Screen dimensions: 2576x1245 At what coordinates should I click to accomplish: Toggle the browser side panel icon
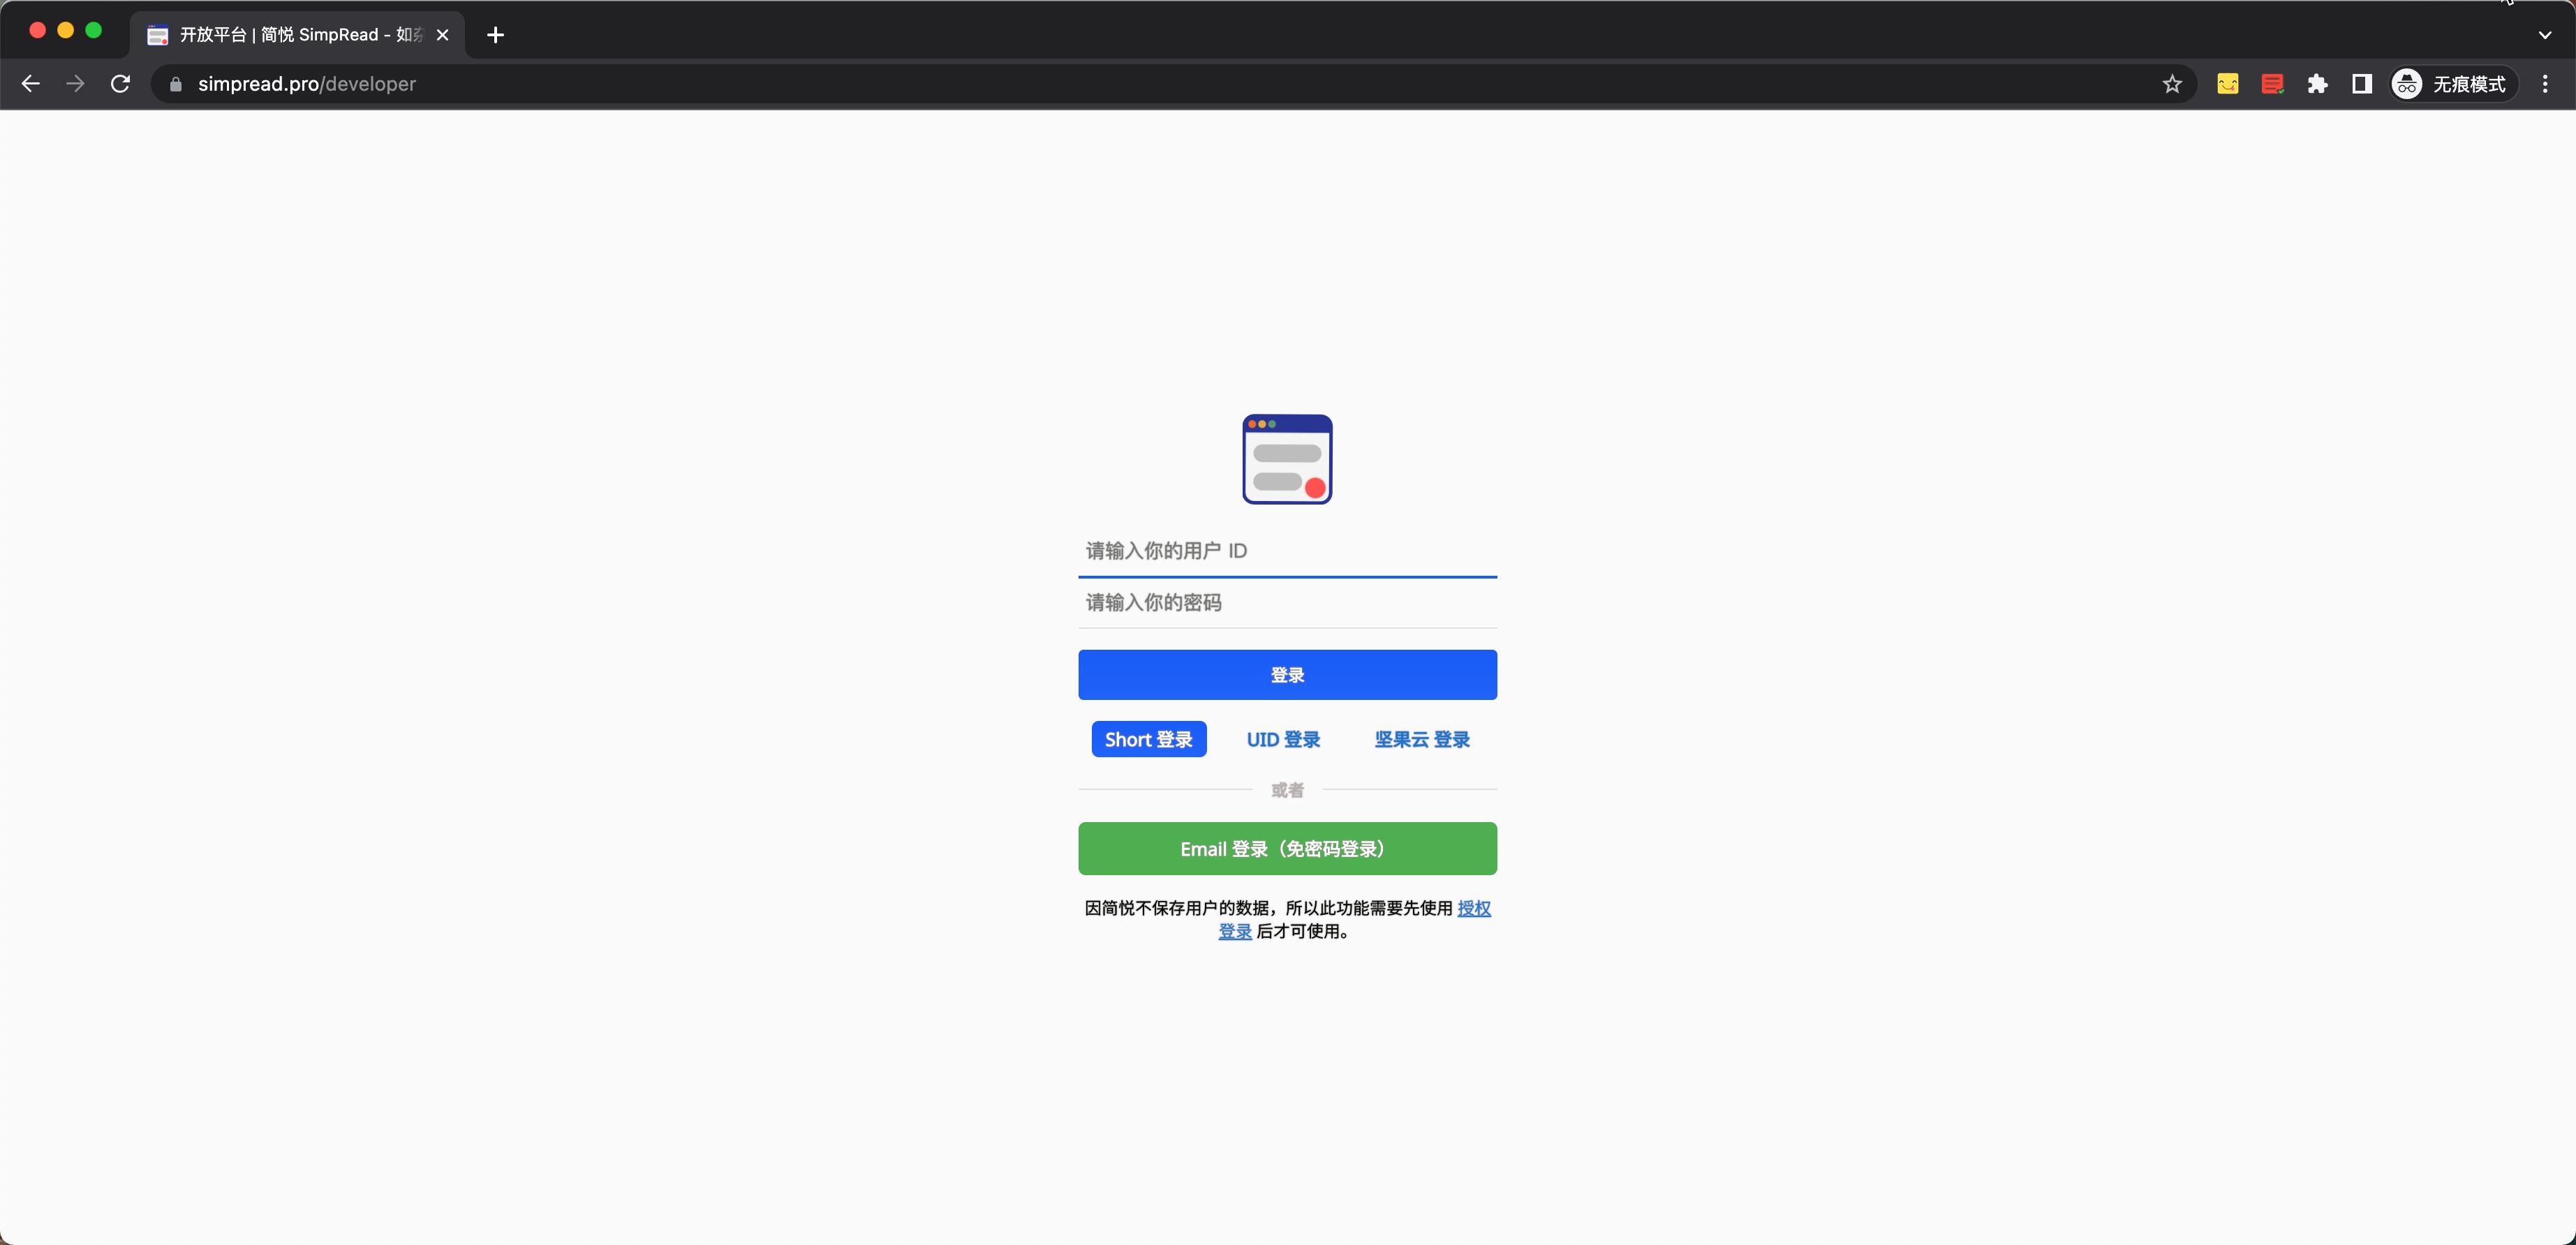click(x=2361, y=84)
